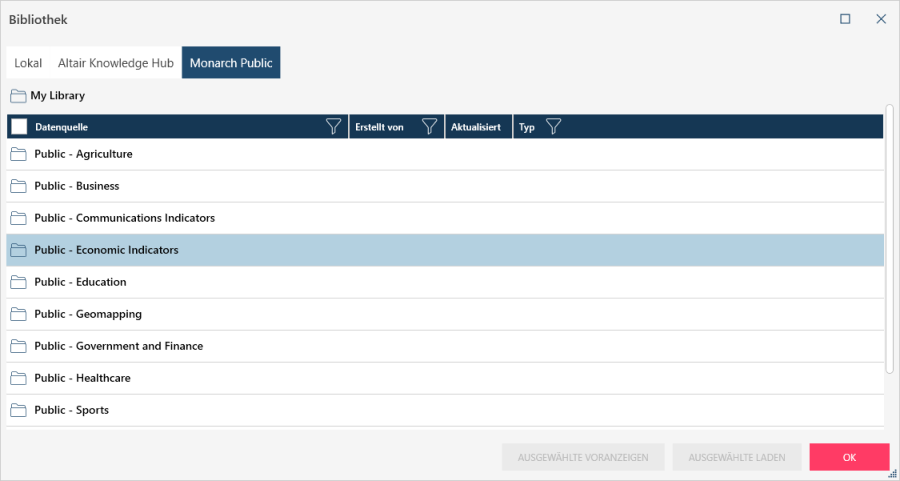The width and height of the screenshot is (900, 481).
Task: Select Public - Government and Finance folder
Action: (118, 346)
